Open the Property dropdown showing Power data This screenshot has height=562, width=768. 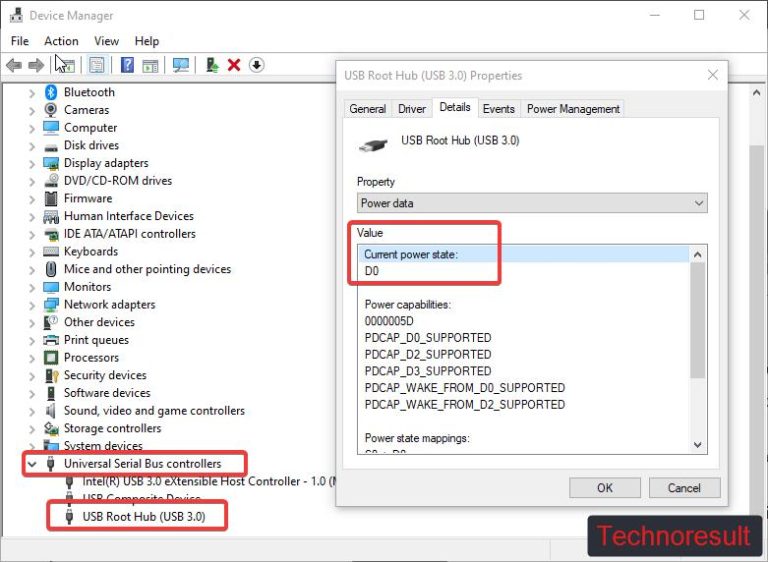[x=532, y=203]
